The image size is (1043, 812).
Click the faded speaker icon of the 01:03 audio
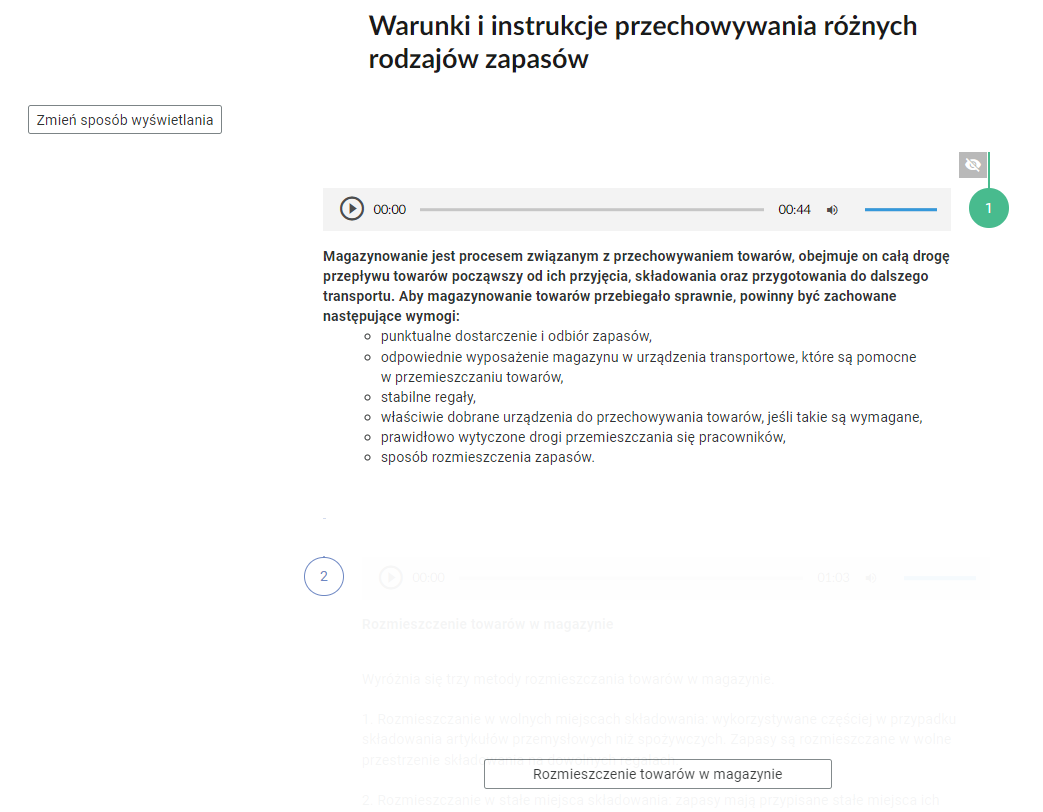[871, 578]
